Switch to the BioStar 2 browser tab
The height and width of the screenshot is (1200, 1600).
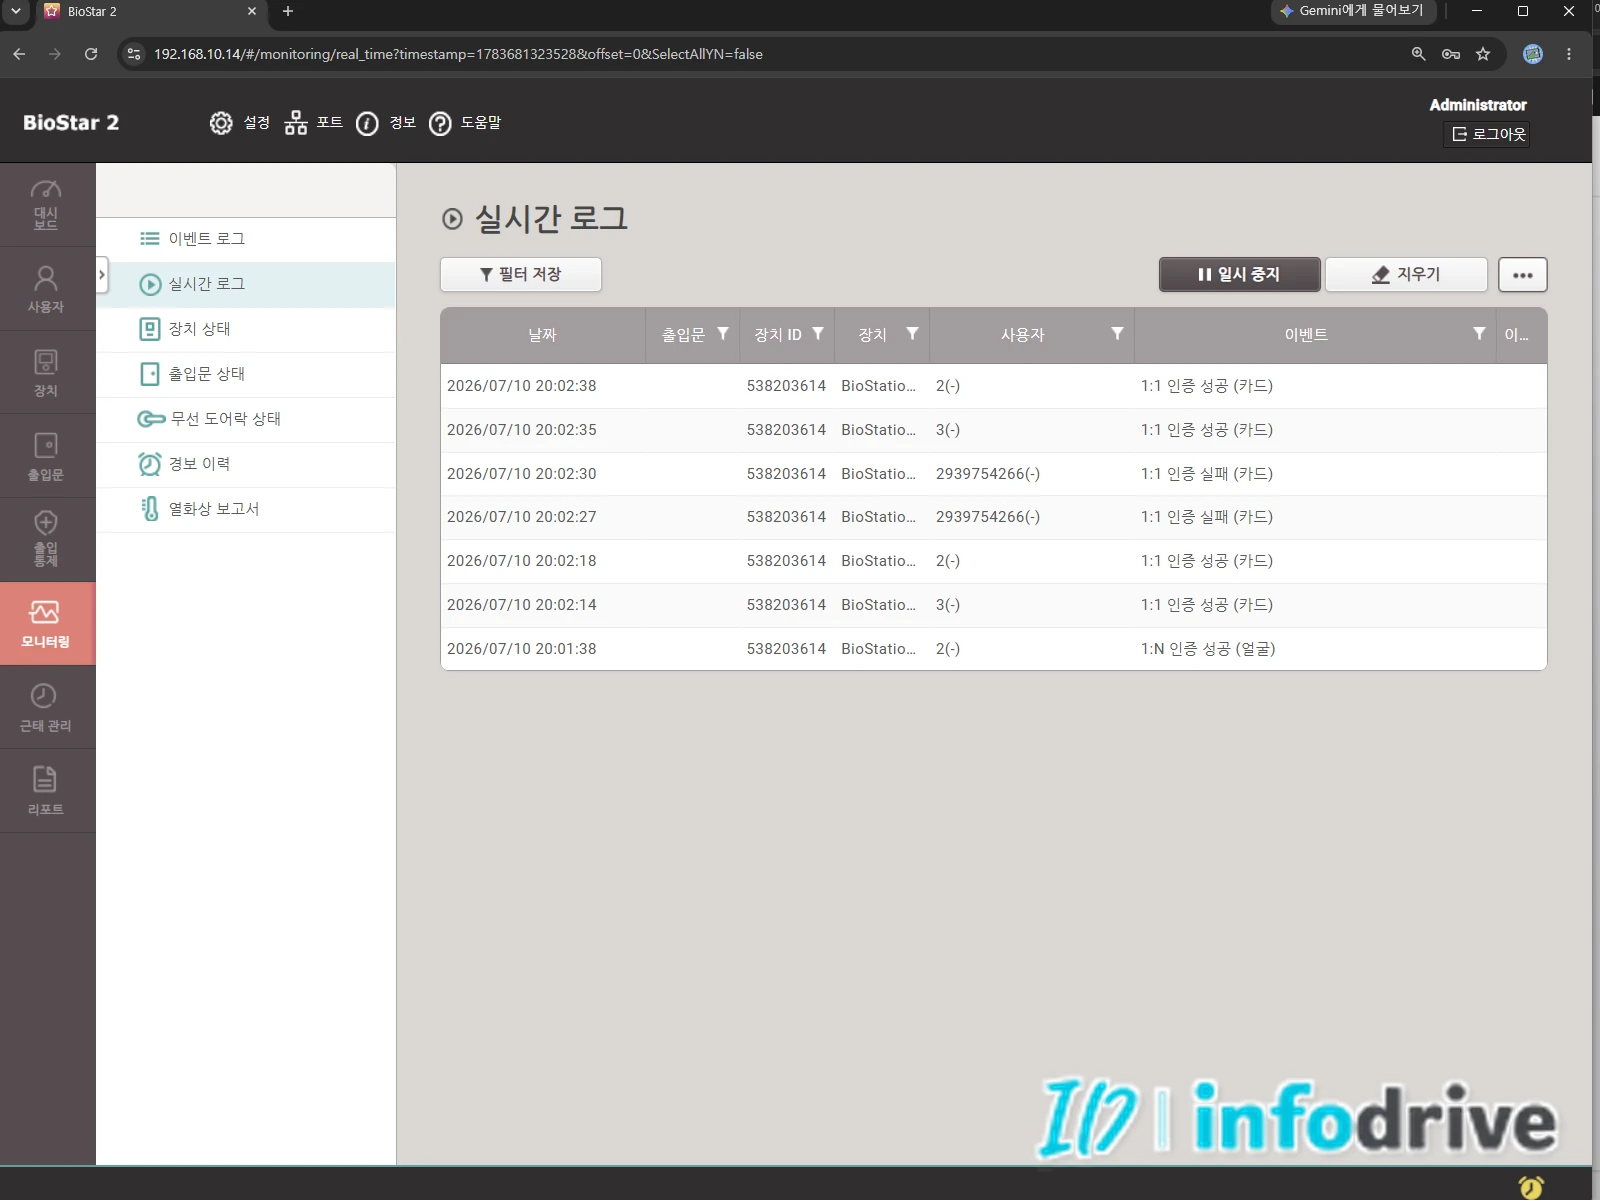click(150, 11)
